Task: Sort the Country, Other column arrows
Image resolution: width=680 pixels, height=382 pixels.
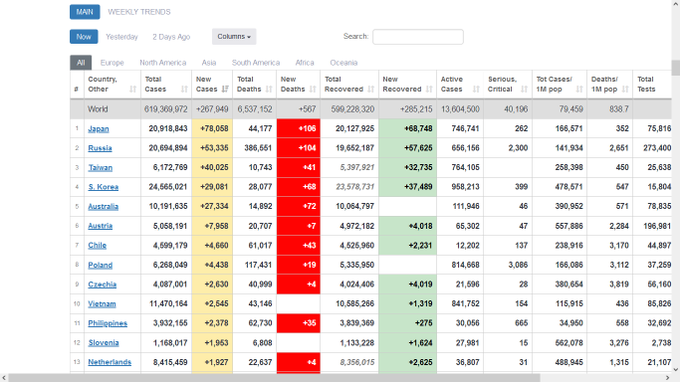Action: click(x=133, y=89)
